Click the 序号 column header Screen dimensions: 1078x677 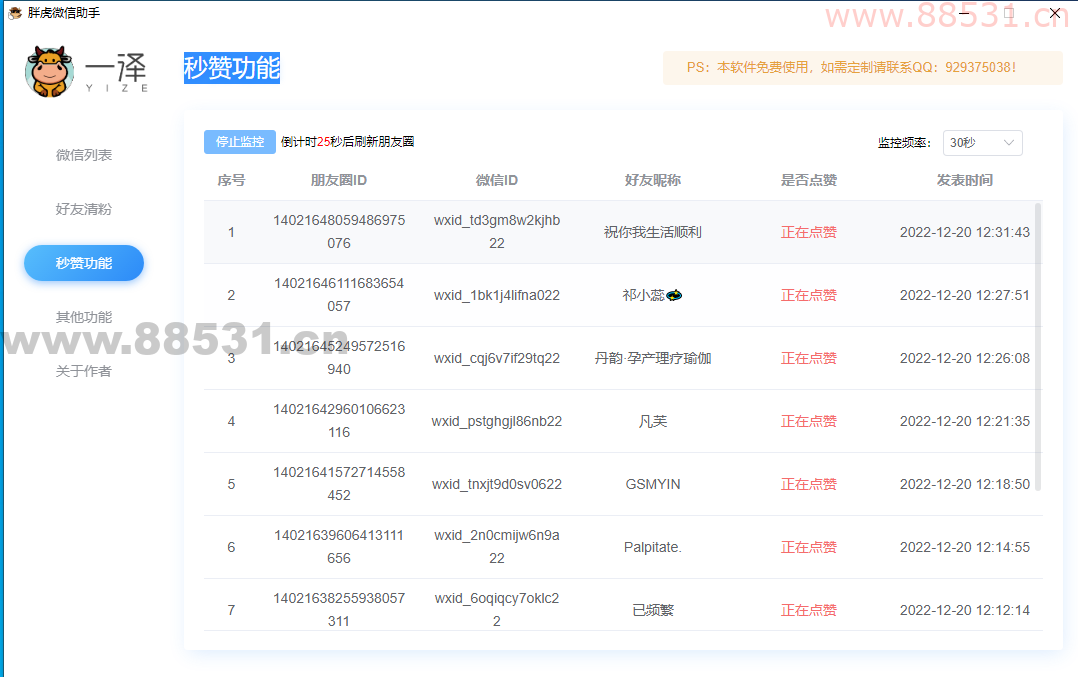pyautogui.click(x=231, y=180)
